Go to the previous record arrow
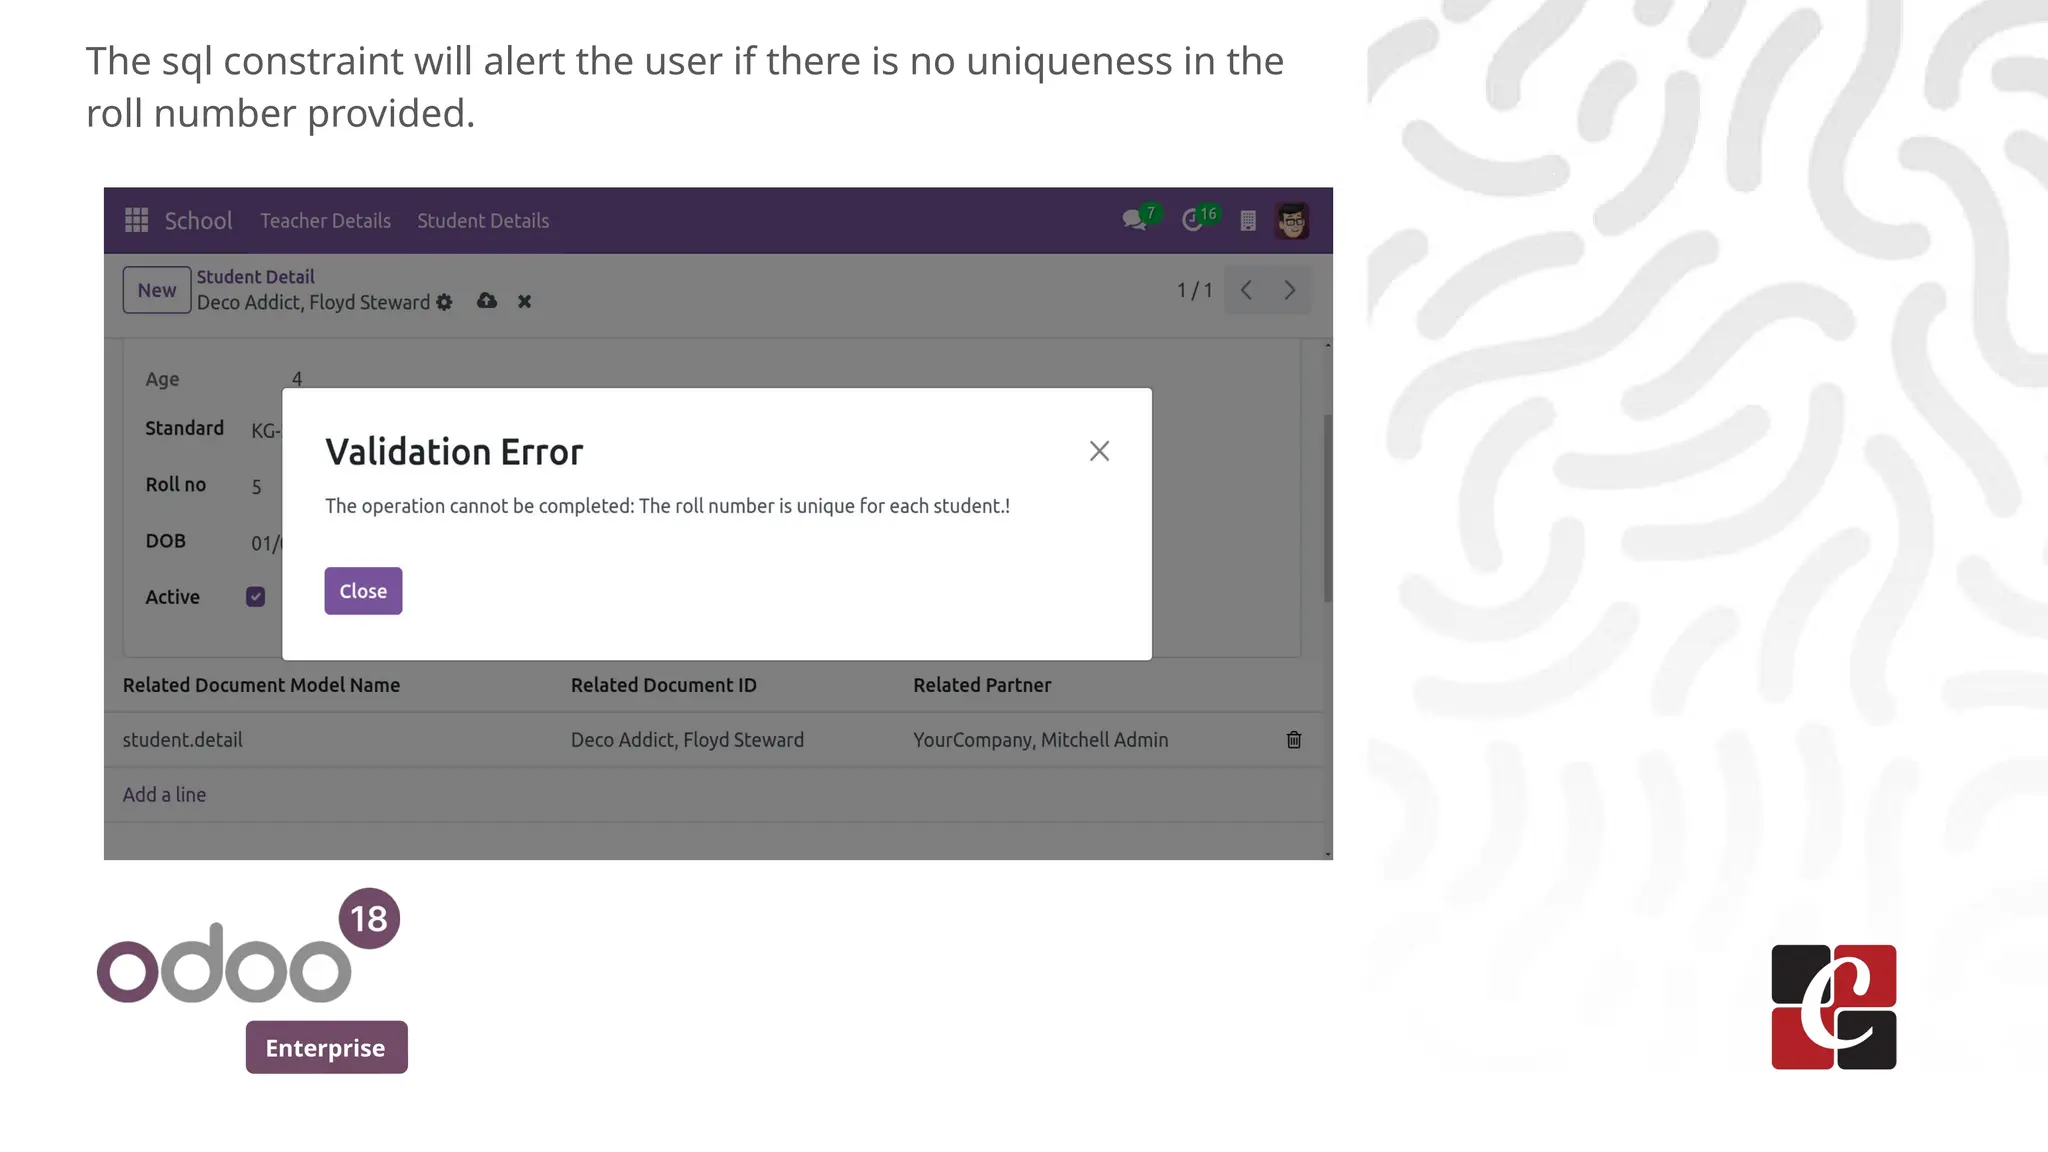Screen dimensions: 2048x1152 1246,290
